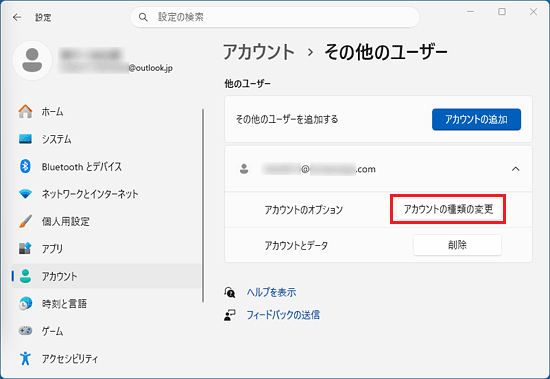This screenshot has height=379, width=550.
Task: Click the profile avatar picture
Action: [x=32, y=60]
